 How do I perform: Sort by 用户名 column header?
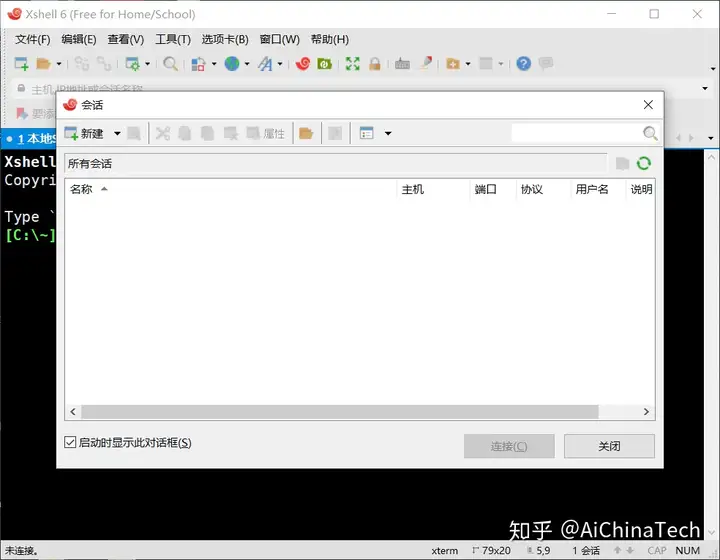click(x=598, y=189)
